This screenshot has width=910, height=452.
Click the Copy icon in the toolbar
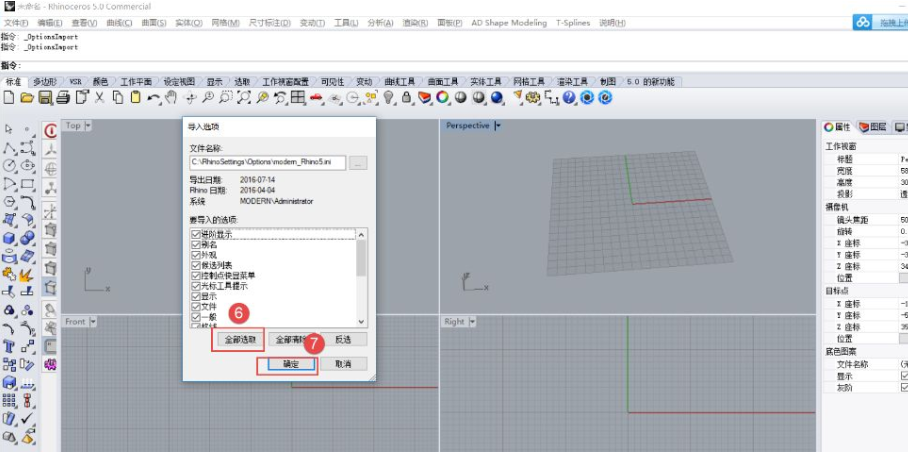pos(118,97)
